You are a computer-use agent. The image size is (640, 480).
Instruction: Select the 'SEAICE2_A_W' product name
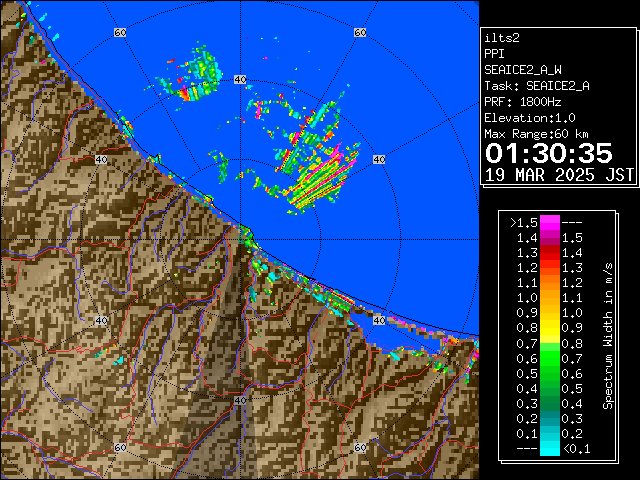point(523,70)
